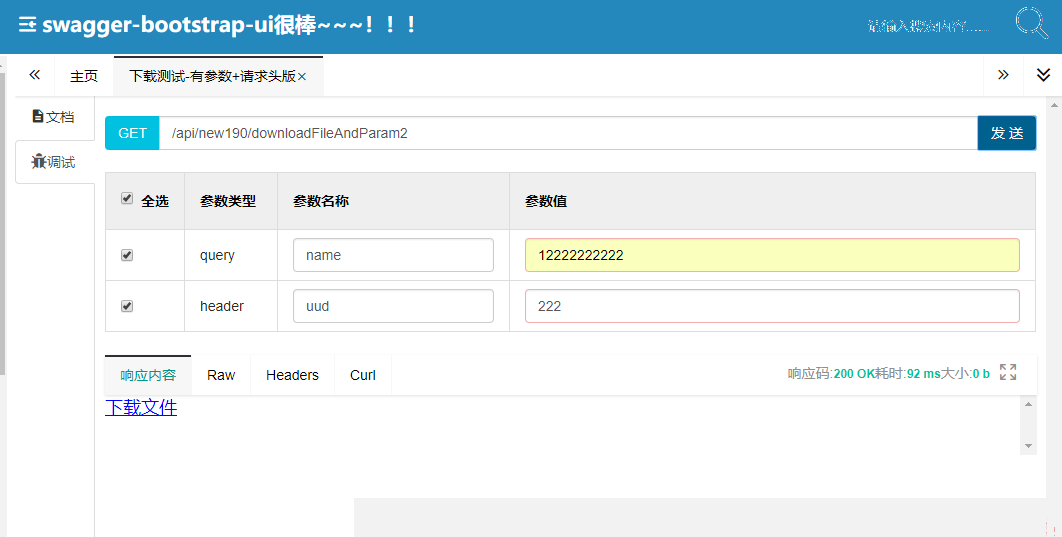Click the search magnifier icon
Viewport: 1062px width, 537px height.
pyautogui.click(x=1032, y=22)
